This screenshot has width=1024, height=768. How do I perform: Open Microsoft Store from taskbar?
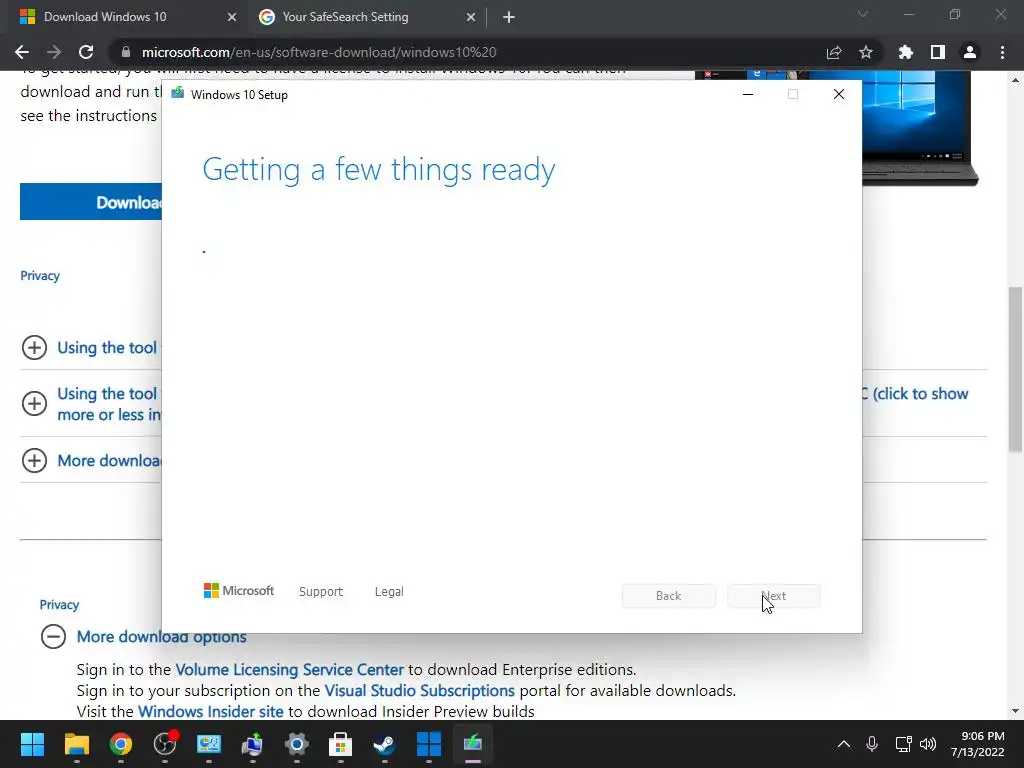(x=340, y=744)
